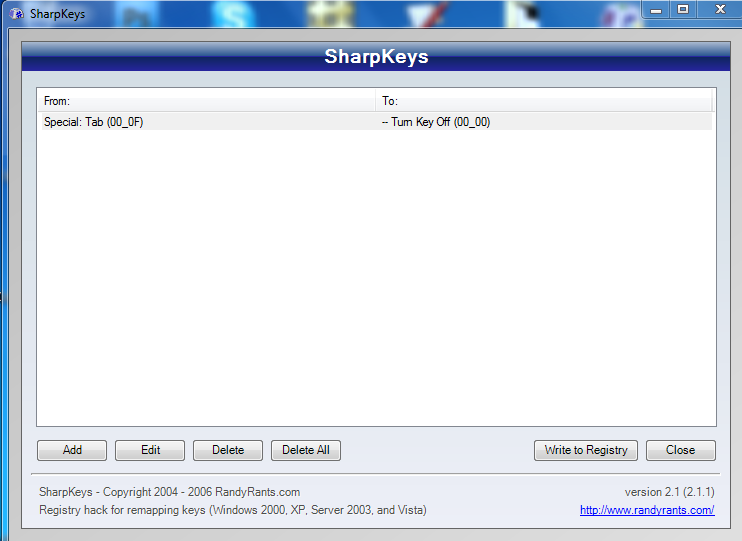
Task: Click the blue SharpKeys banner heading
Action: 376,57
